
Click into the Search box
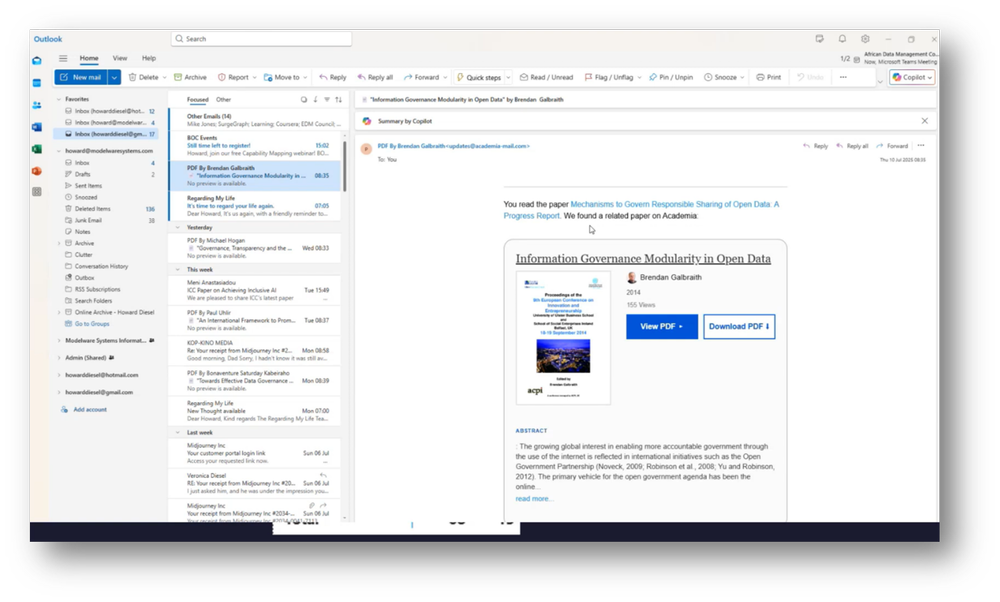pos(261,39)
